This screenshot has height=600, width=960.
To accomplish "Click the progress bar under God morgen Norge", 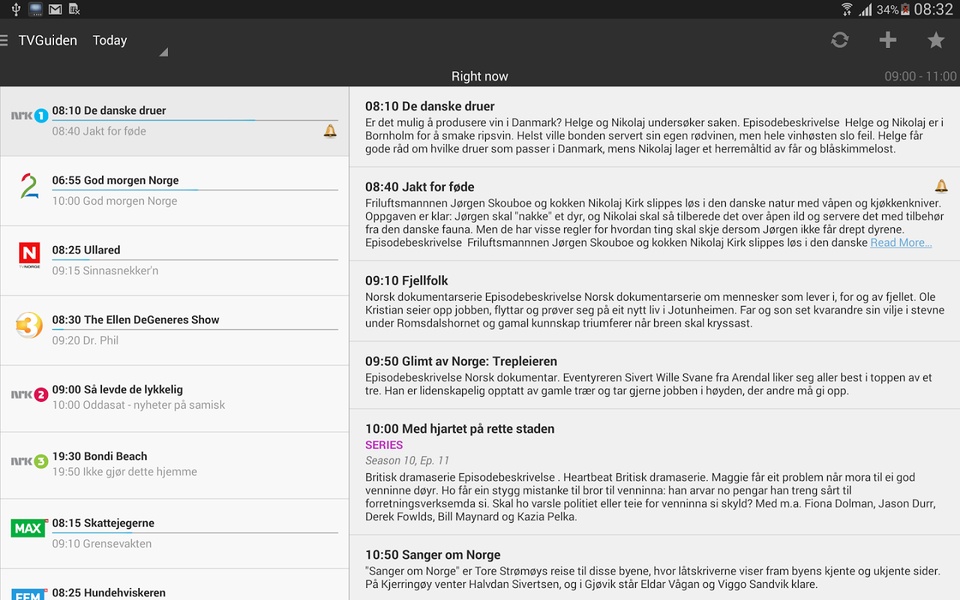I will click(195, 190).
